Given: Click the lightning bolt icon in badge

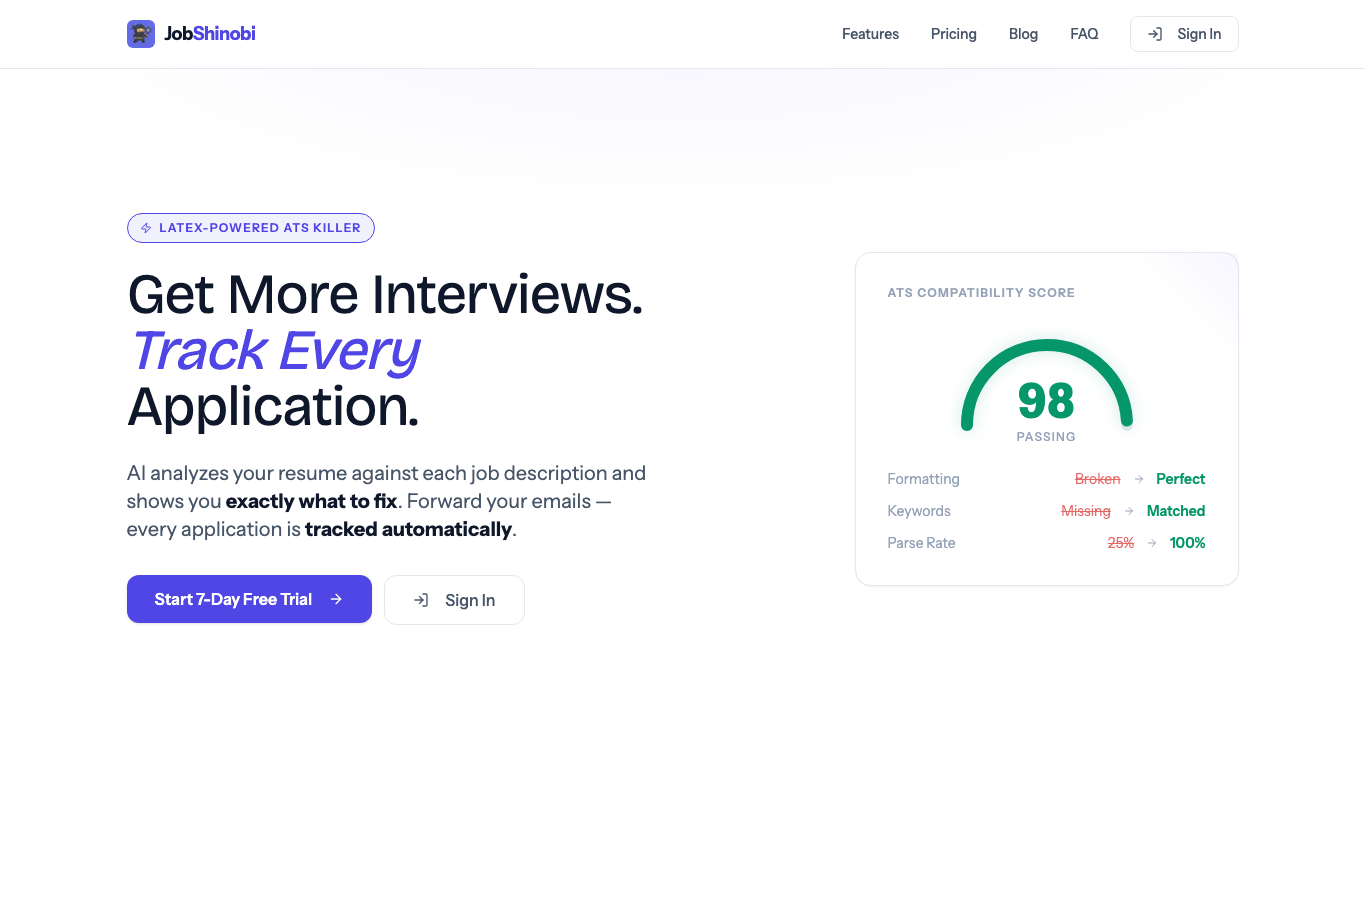Looking at the screenshot, I should point(146,228).
